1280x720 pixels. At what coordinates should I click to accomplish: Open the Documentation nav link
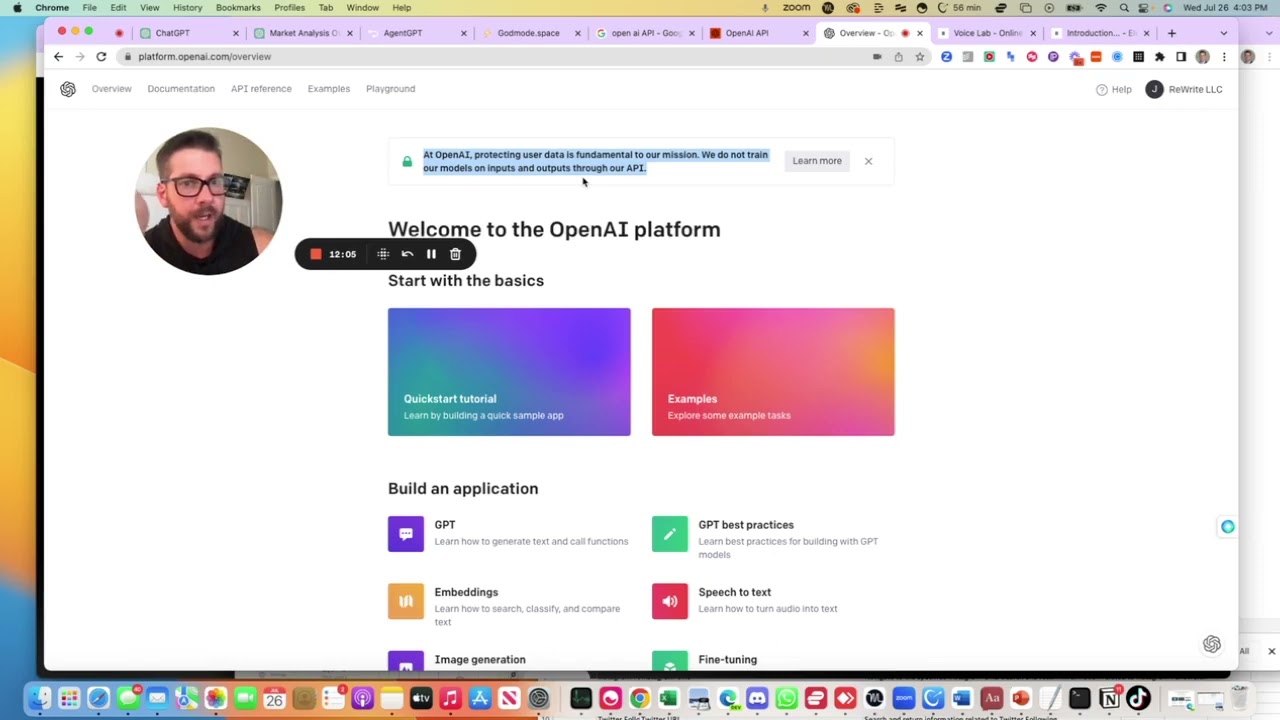181,89
